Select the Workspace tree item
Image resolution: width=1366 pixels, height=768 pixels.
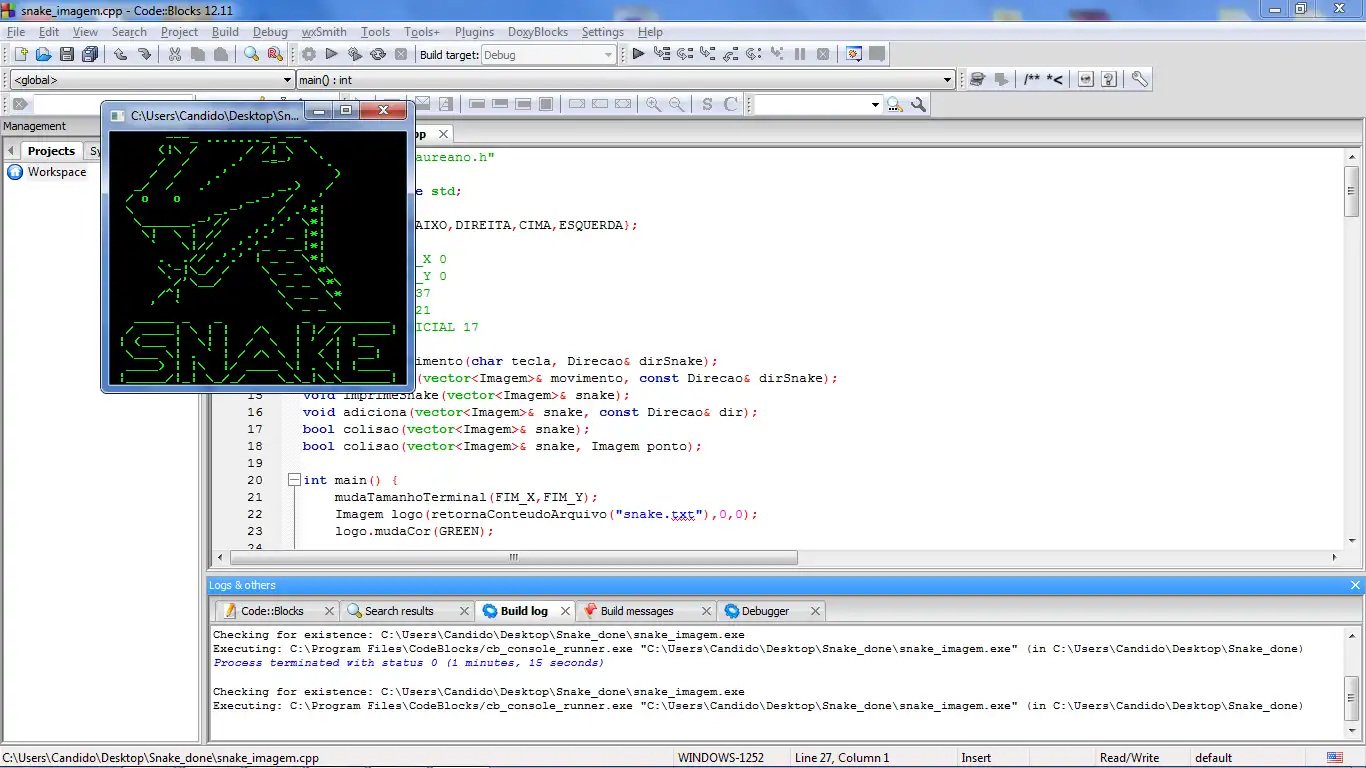[x=57, y=172]
